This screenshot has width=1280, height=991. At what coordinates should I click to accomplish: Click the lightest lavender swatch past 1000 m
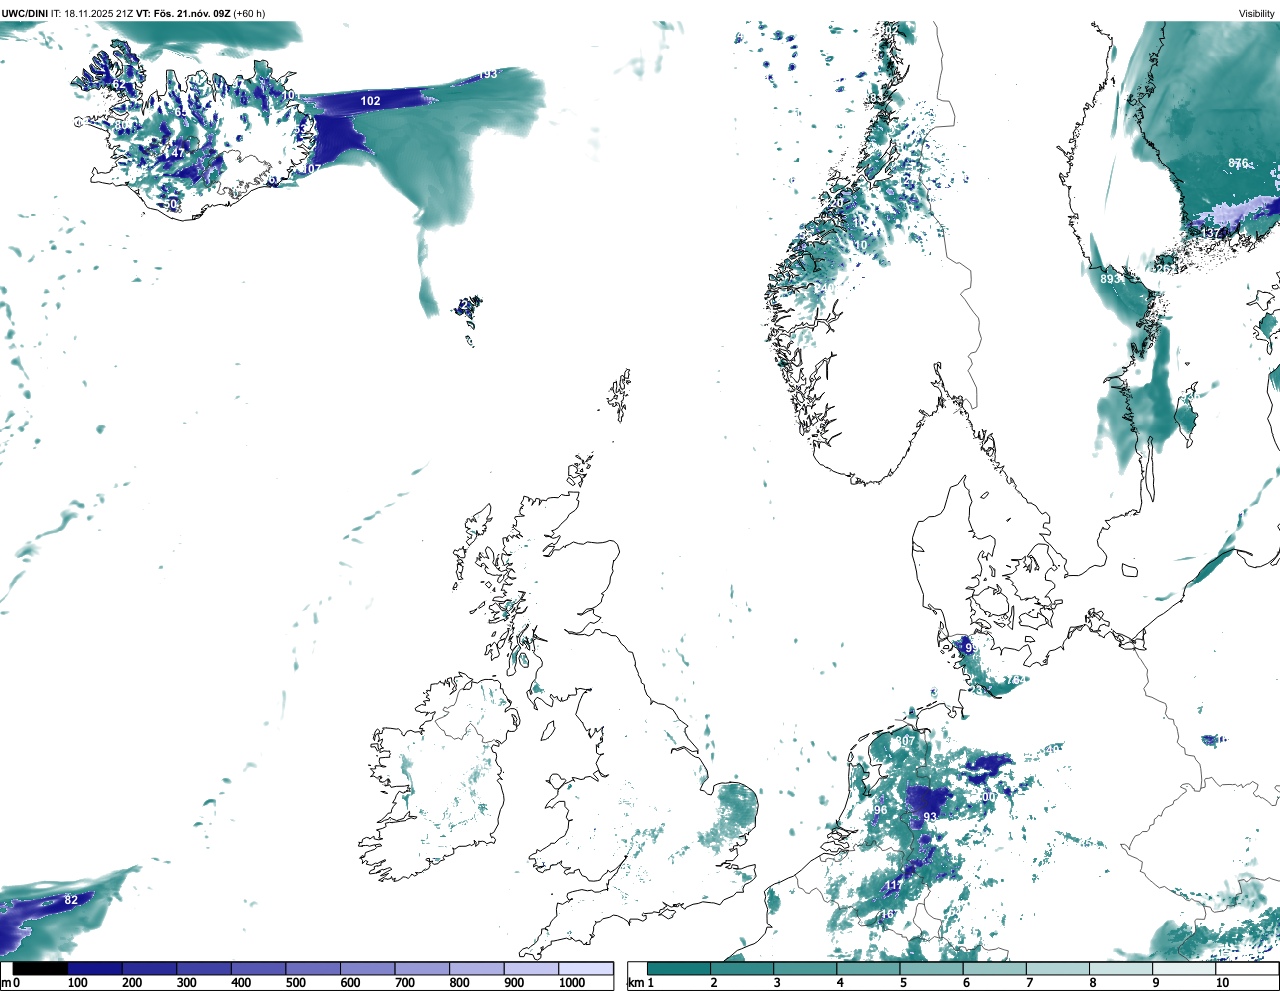point(585,968)
